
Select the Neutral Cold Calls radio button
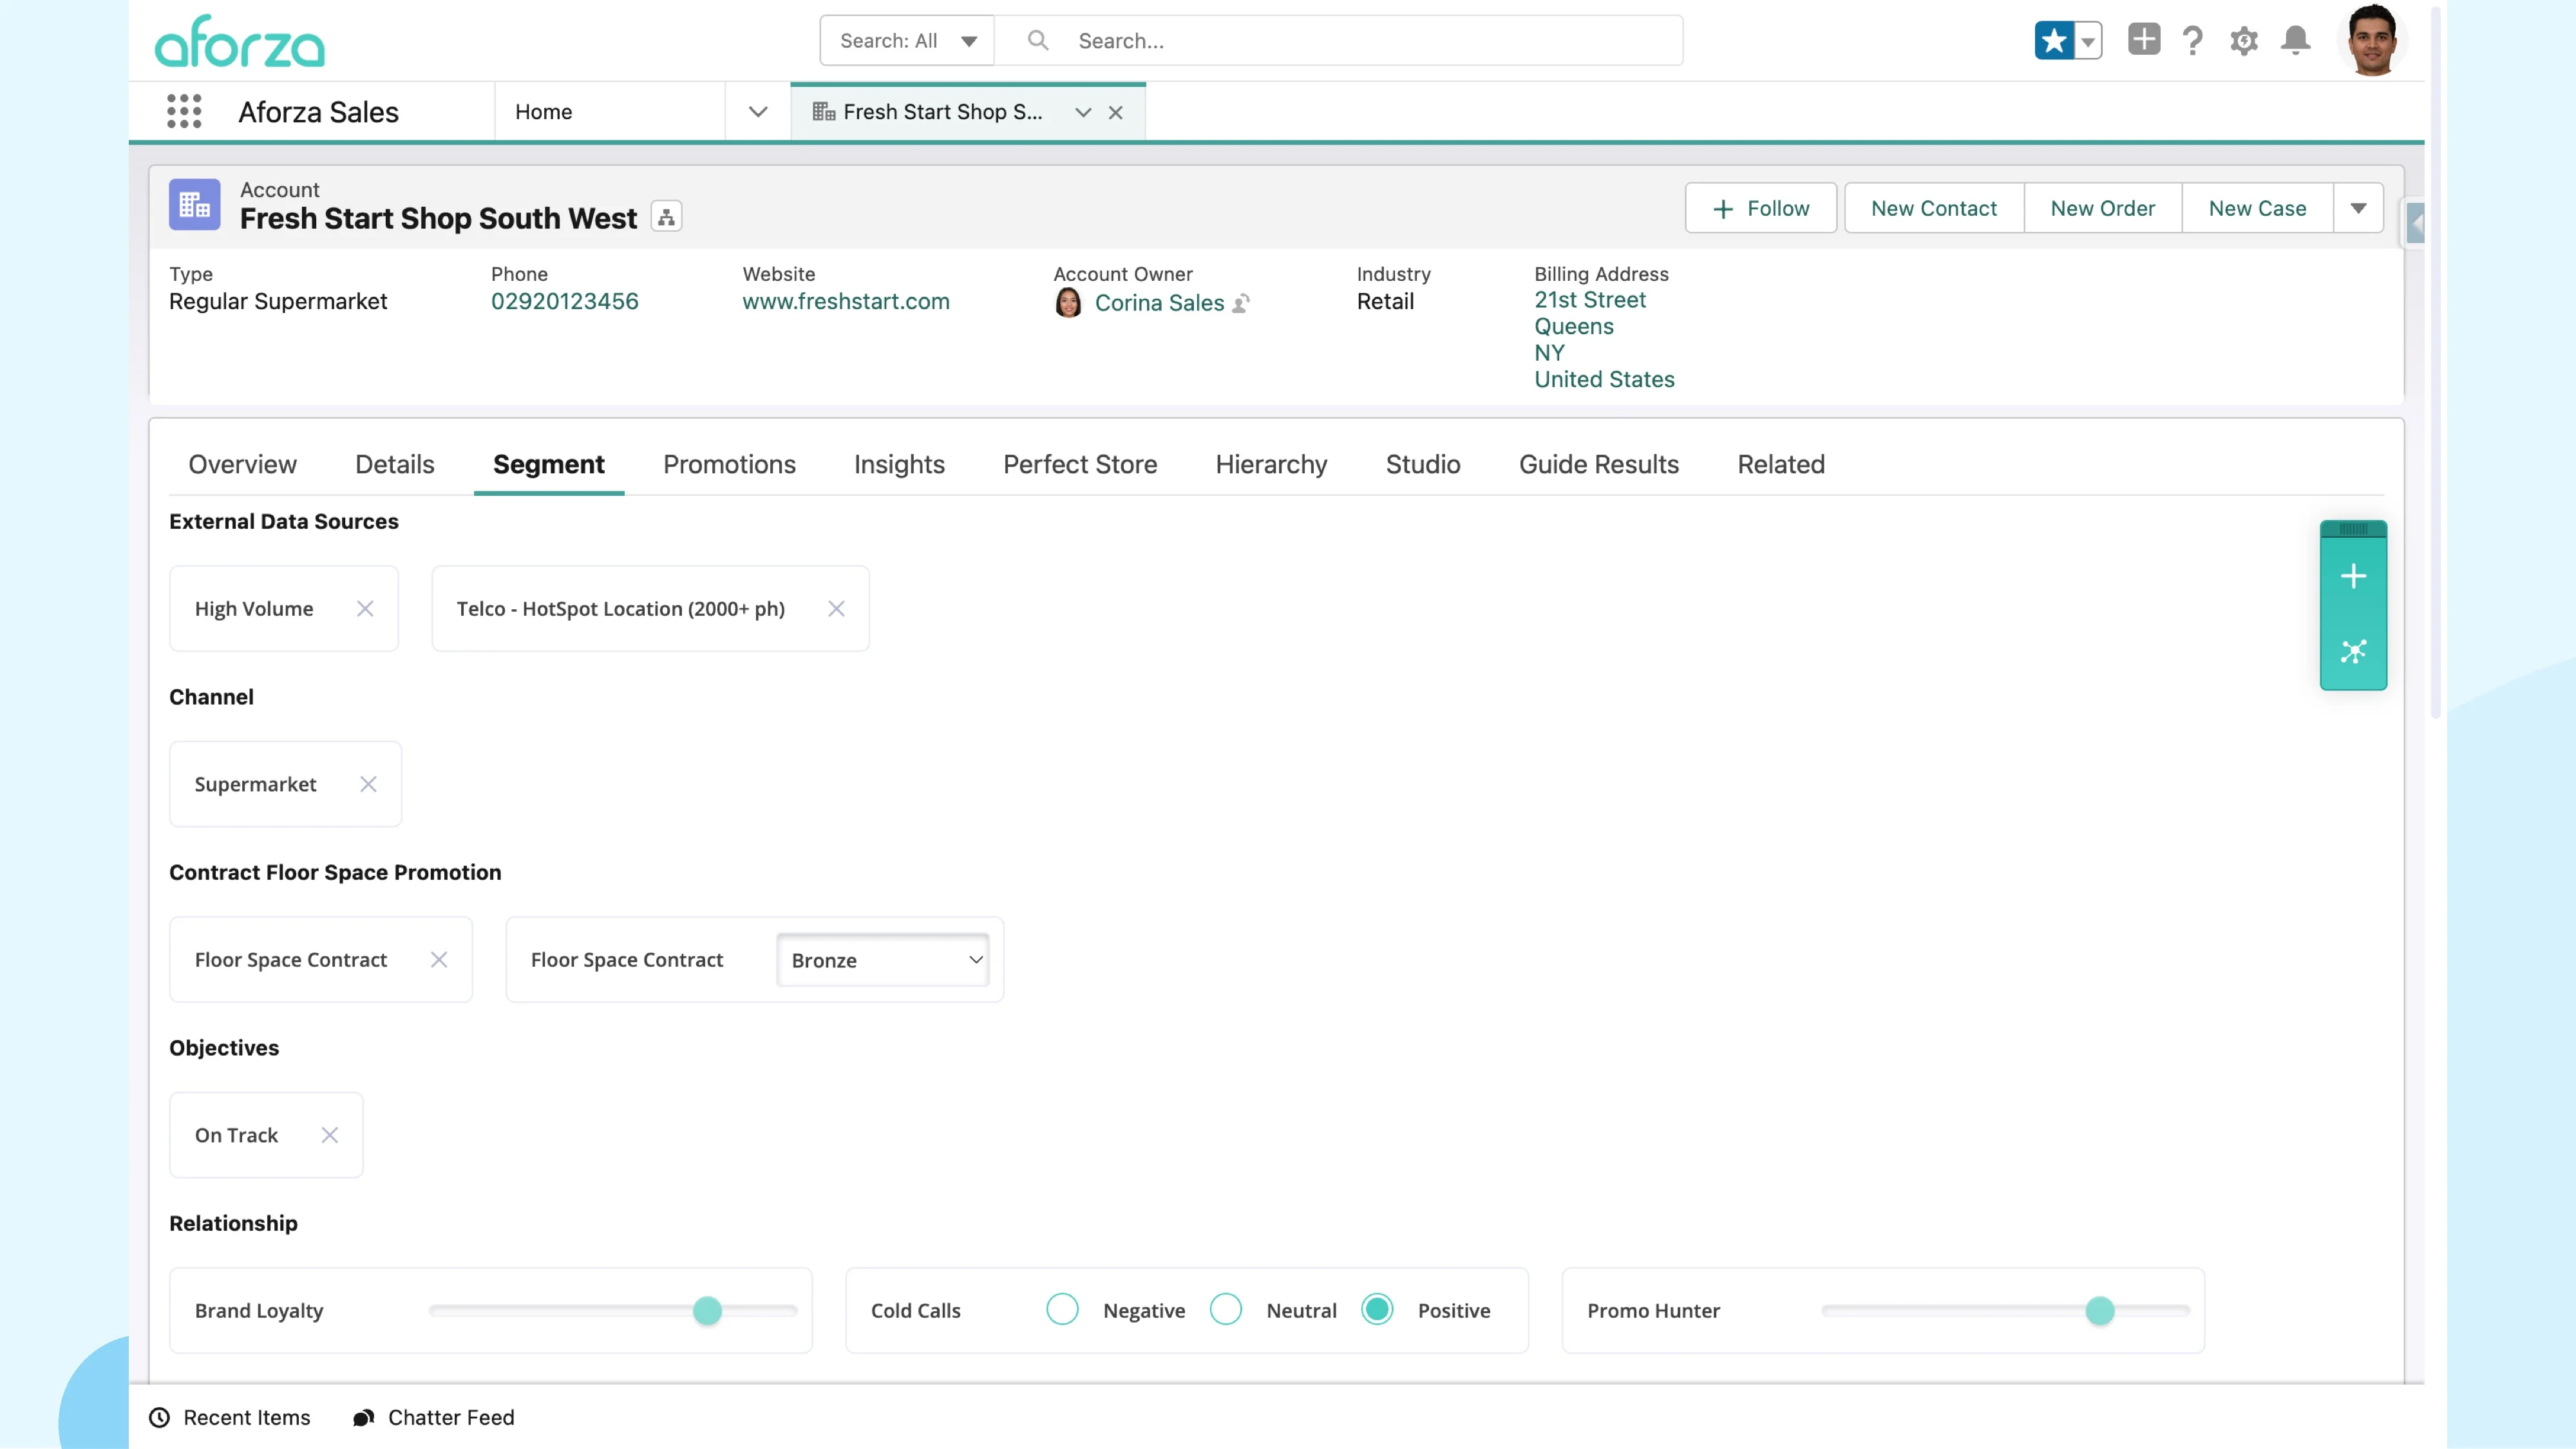(x=1226, y=1310)
